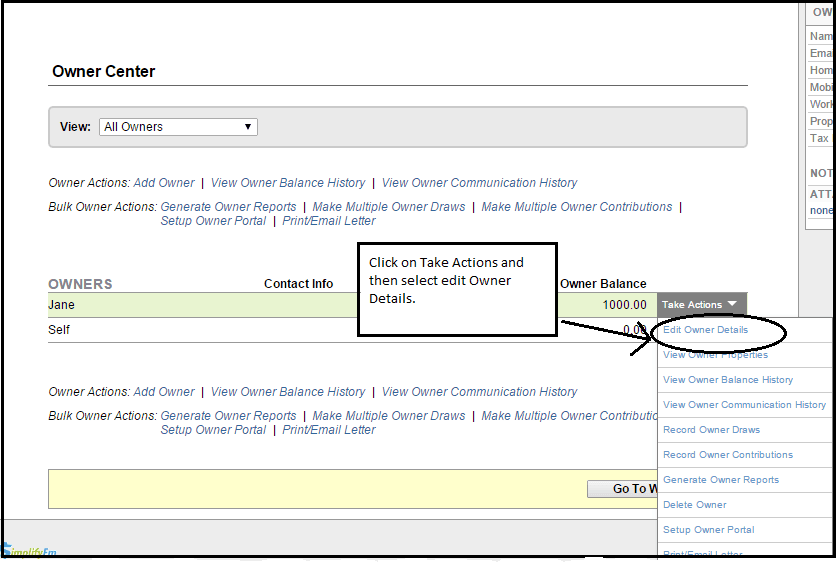Open View Owner Balance History menu item
Image resolution: width=836 pixels, height=575 pixels.
[x=727, y=380]
